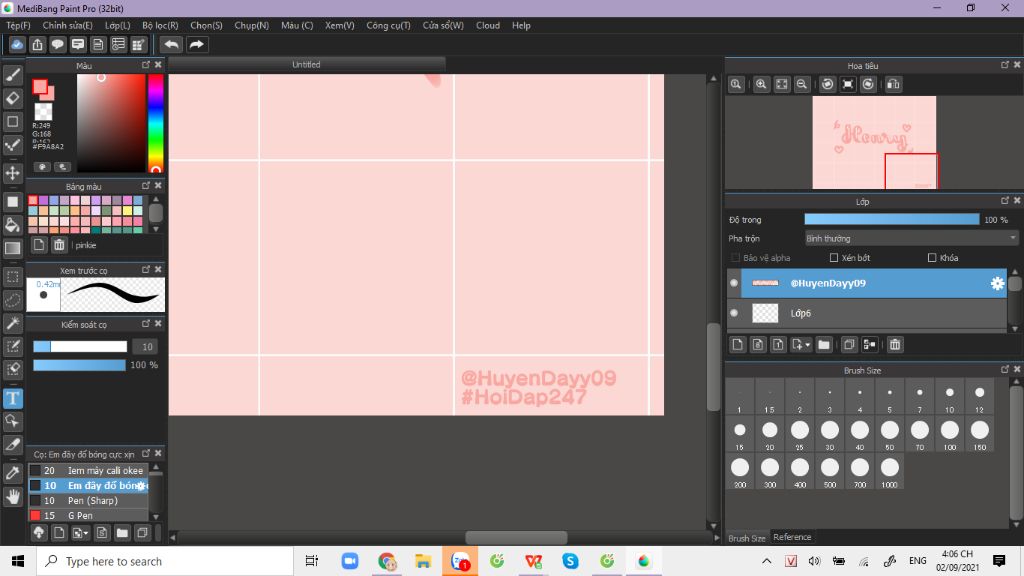Add a new brush in brush panel
This screenshot has width=1024, height=576.
59,533
